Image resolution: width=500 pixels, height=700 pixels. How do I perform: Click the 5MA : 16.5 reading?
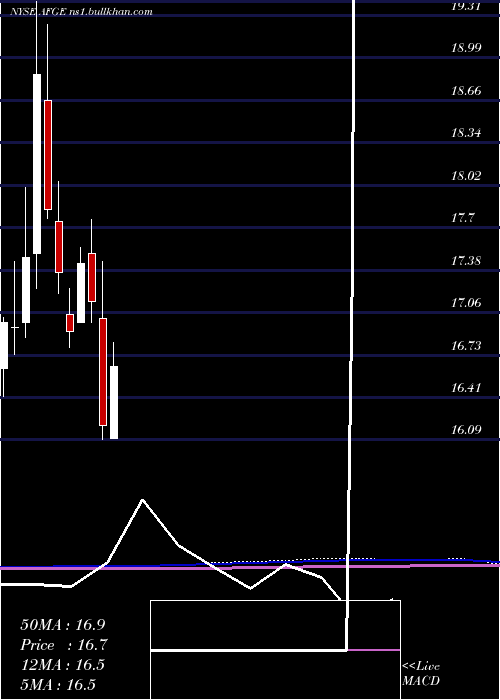coord(58,684)
